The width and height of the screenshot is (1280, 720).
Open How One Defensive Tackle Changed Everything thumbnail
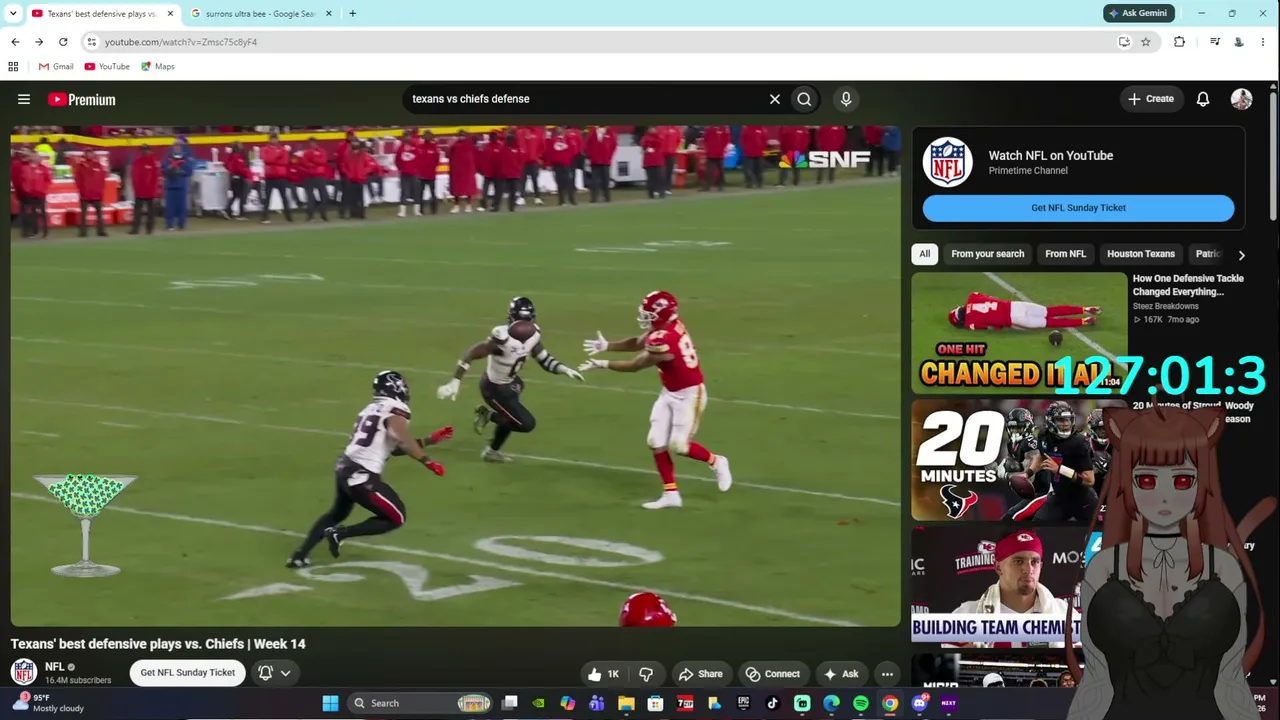[x=1018, y=333]
